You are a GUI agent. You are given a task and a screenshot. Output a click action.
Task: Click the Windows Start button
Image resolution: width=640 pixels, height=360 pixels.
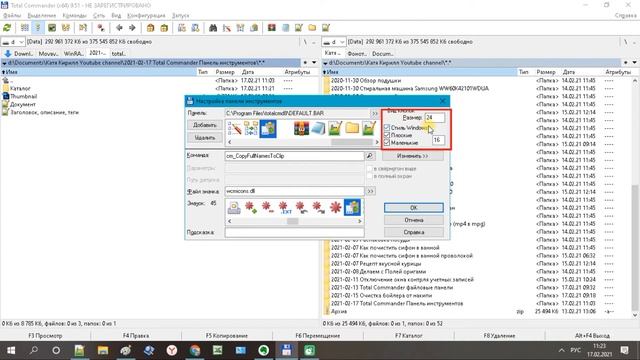pyautogui.click(x=11, y=350)
